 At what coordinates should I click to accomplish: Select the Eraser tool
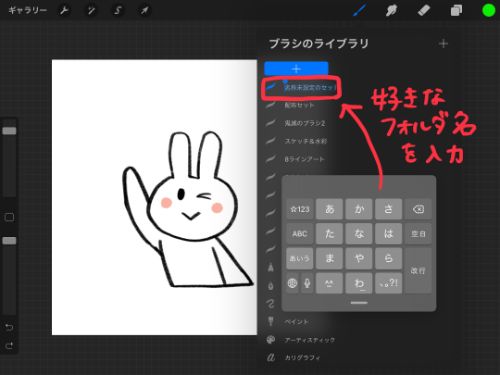(x=424, y=10)
